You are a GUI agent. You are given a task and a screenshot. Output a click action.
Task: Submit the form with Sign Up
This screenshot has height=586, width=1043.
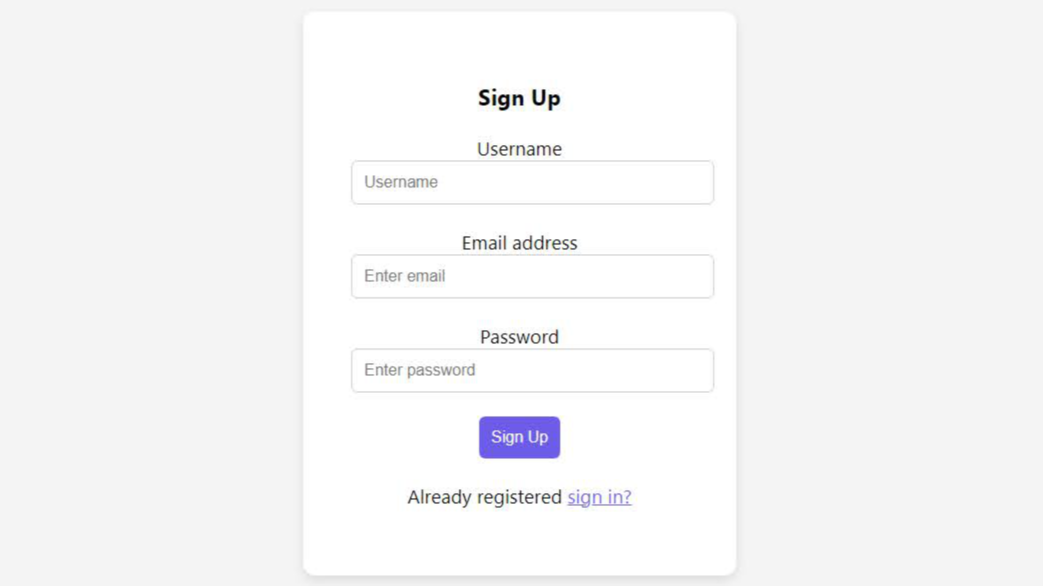pyautogui.click(x=519, y=437)
